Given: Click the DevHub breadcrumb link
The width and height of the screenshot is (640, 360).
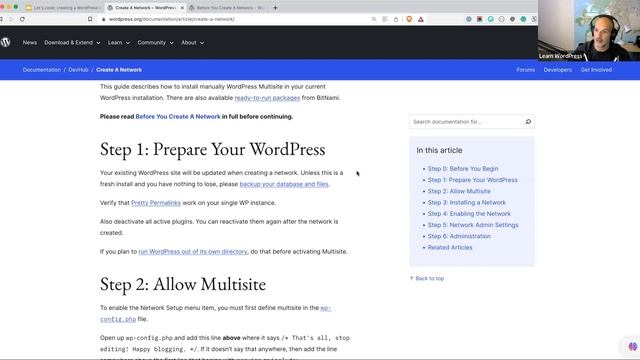Looking at the screenshot, I should (x=78, y=70).
